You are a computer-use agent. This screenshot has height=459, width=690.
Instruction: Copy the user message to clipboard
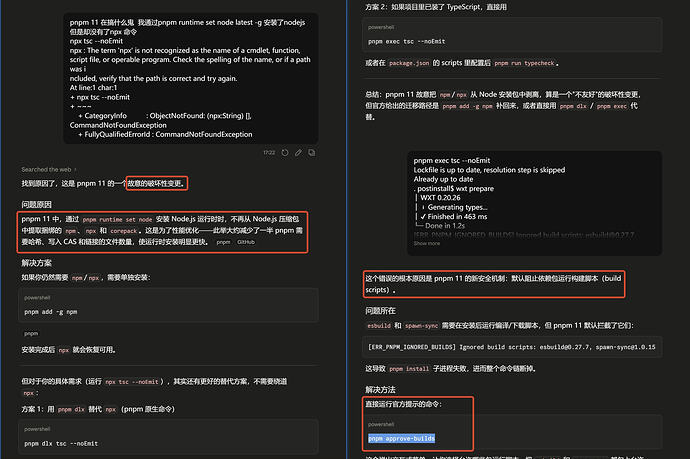click(x=312, y=153)
